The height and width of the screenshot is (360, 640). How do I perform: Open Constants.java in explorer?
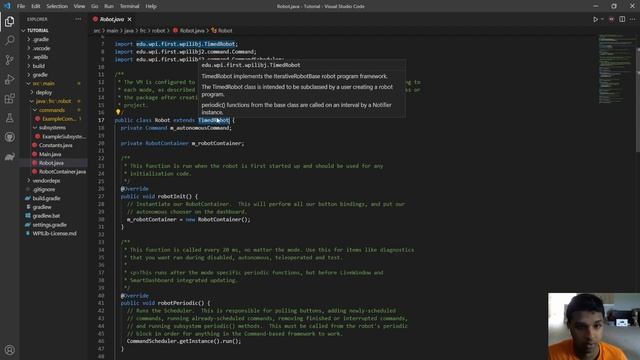click(53, 145)
